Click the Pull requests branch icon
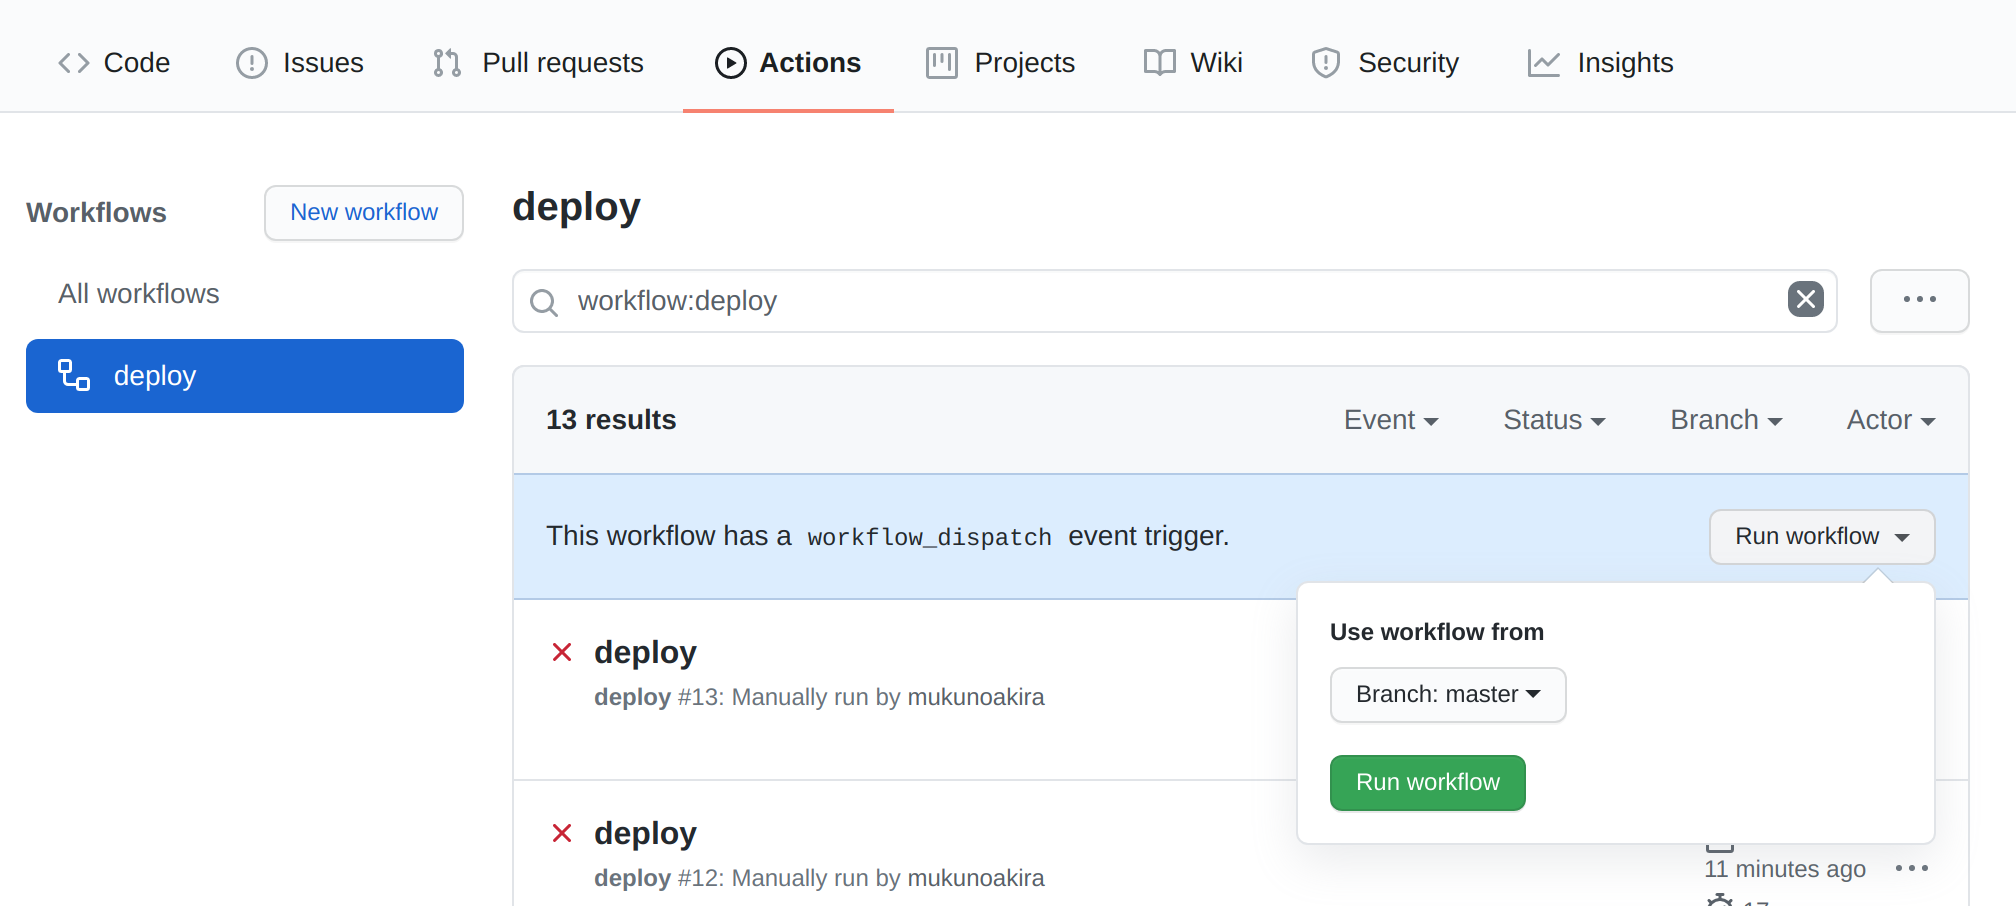Screen dimensions: 2016x906 447,63
